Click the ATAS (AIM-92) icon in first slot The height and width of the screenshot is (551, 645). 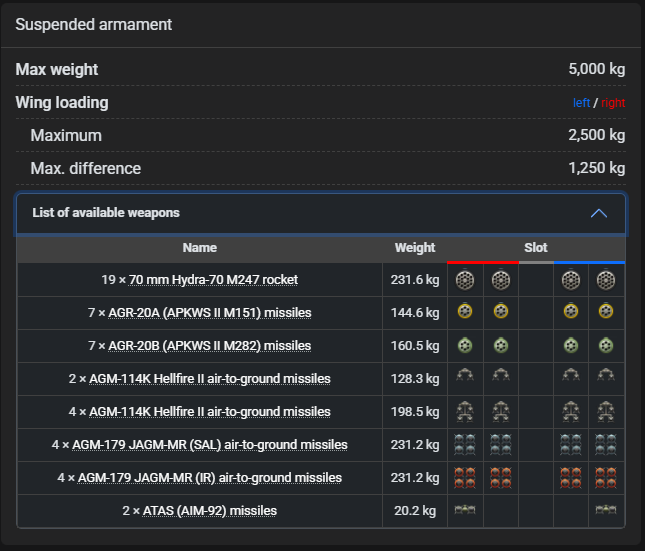(x=465, y=510)
